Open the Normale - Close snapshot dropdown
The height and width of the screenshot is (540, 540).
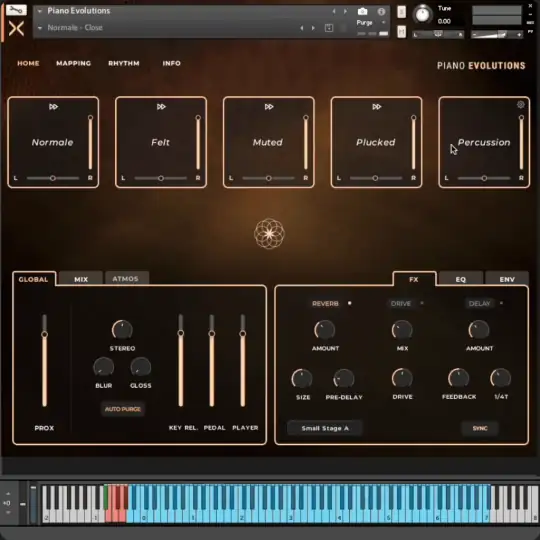pos(40,28)
